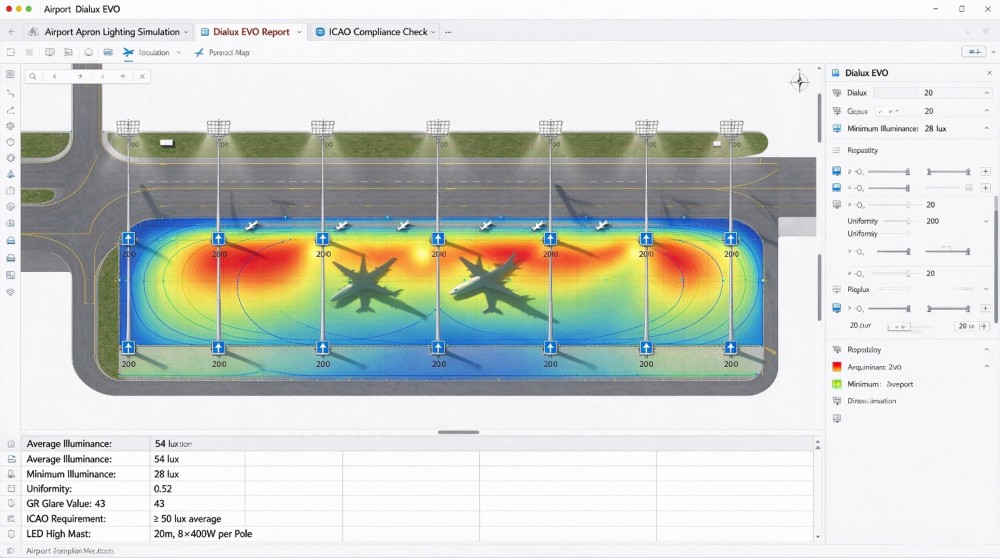Click the plus zoom button on map toolbar

click(122, 77)
